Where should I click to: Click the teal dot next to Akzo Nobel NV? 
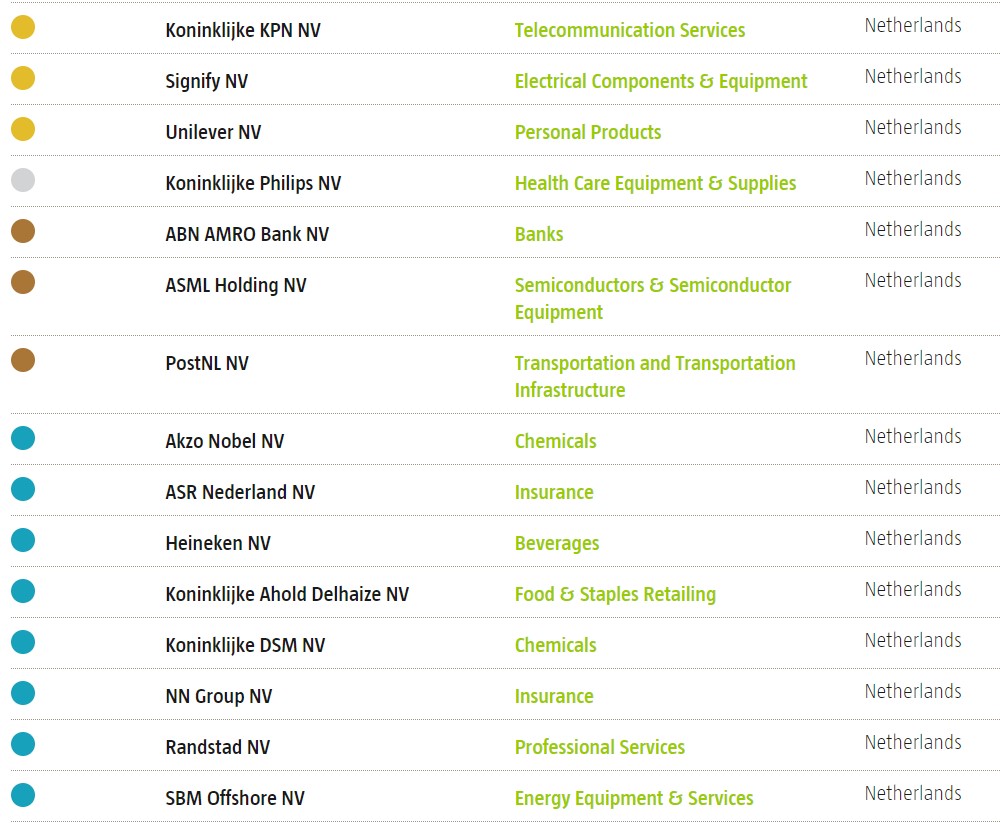point(23,438)
